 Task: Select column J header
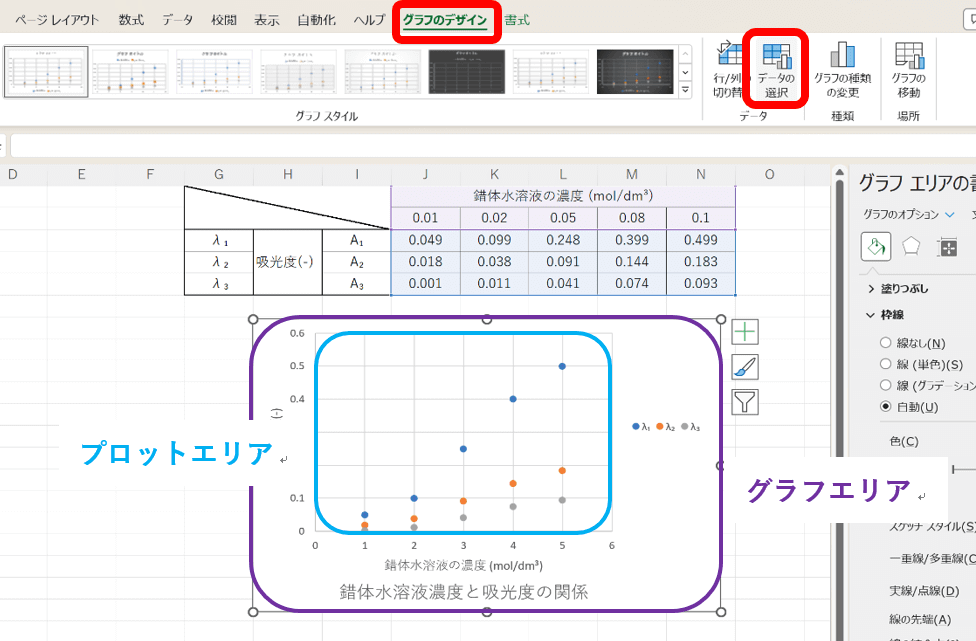pos(425,174)
